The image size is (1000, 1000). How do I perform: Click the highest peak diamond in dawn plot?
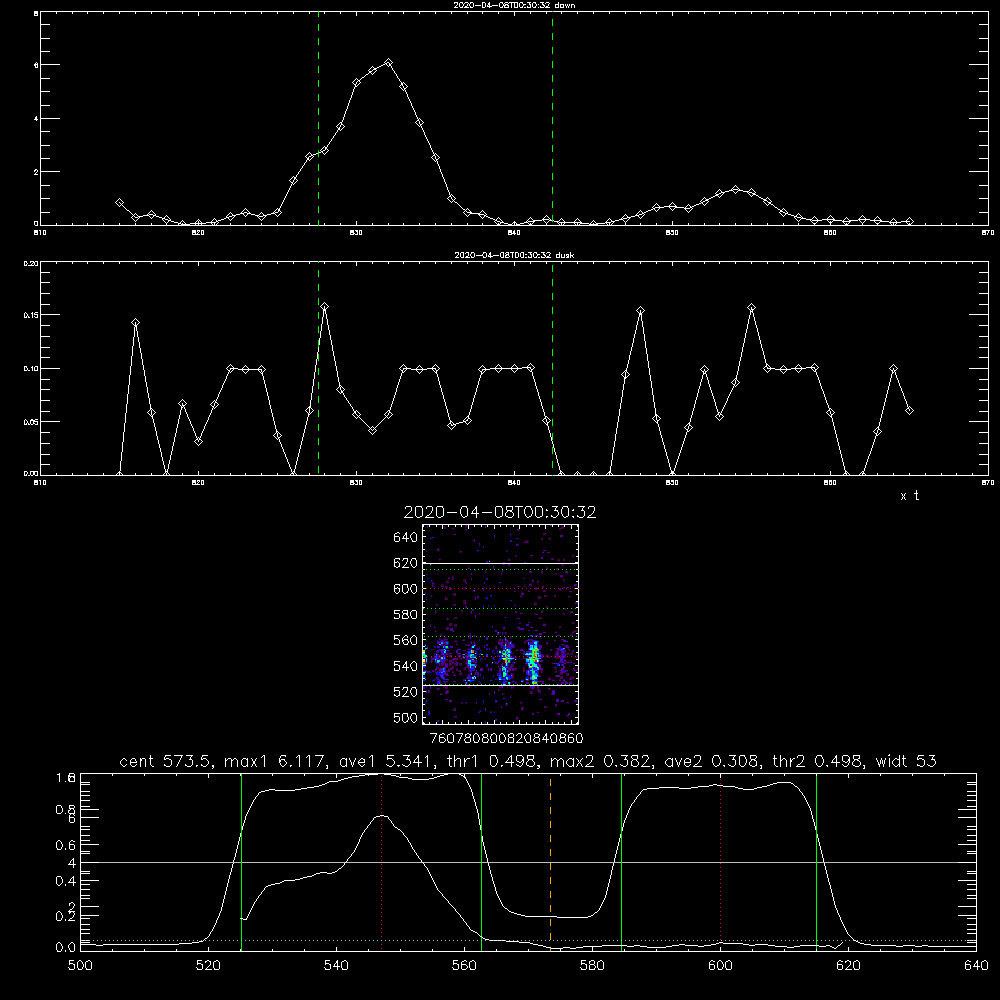tap(388, 62)
